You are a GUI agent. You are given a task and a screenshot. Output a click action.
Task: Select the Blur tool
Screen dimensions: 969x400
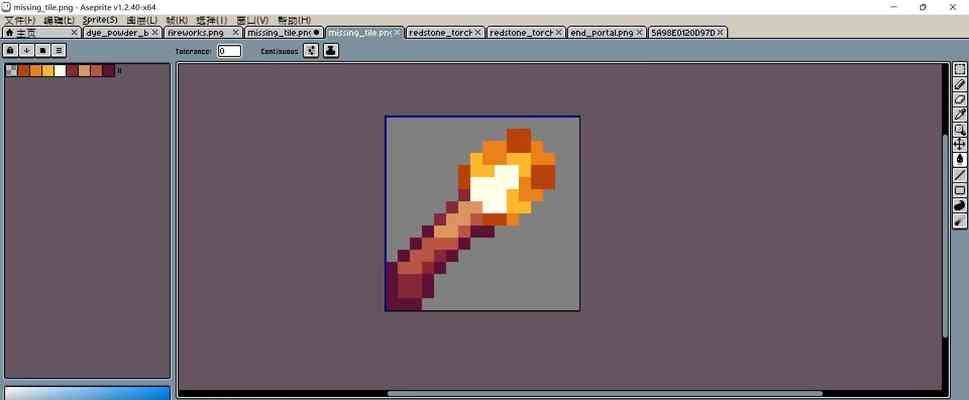pos(960,221)
